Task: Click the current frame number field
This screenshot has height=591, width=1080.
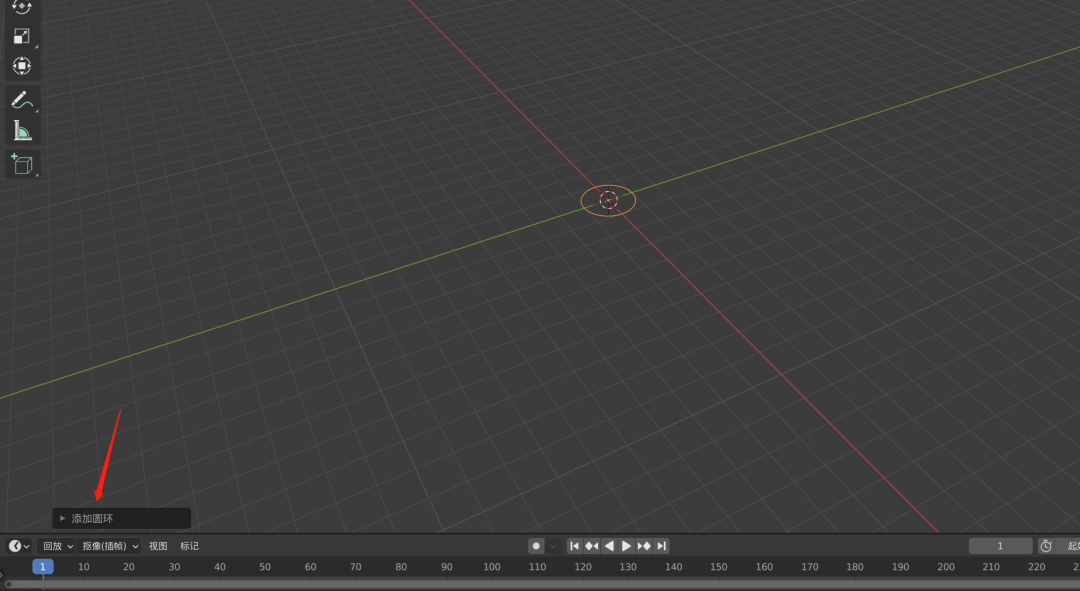Action: point(1000,546)
